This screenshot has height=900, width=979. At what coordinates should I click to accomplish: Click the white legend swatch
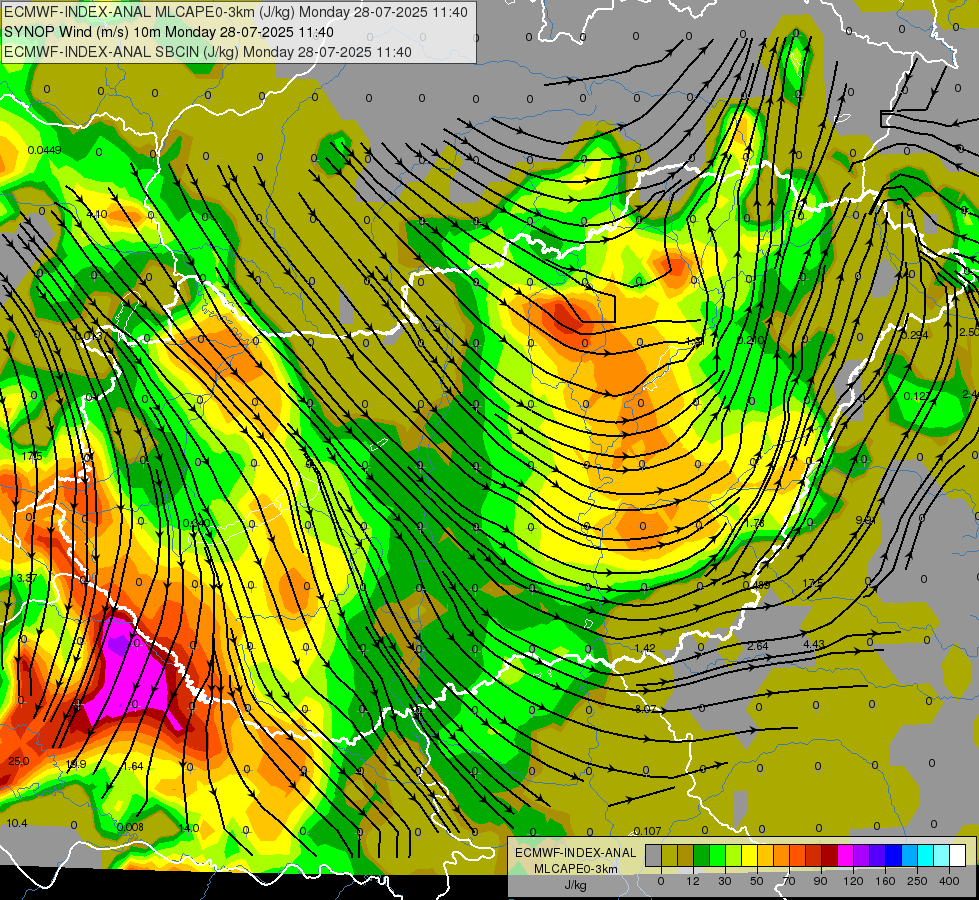coord(957,856)
